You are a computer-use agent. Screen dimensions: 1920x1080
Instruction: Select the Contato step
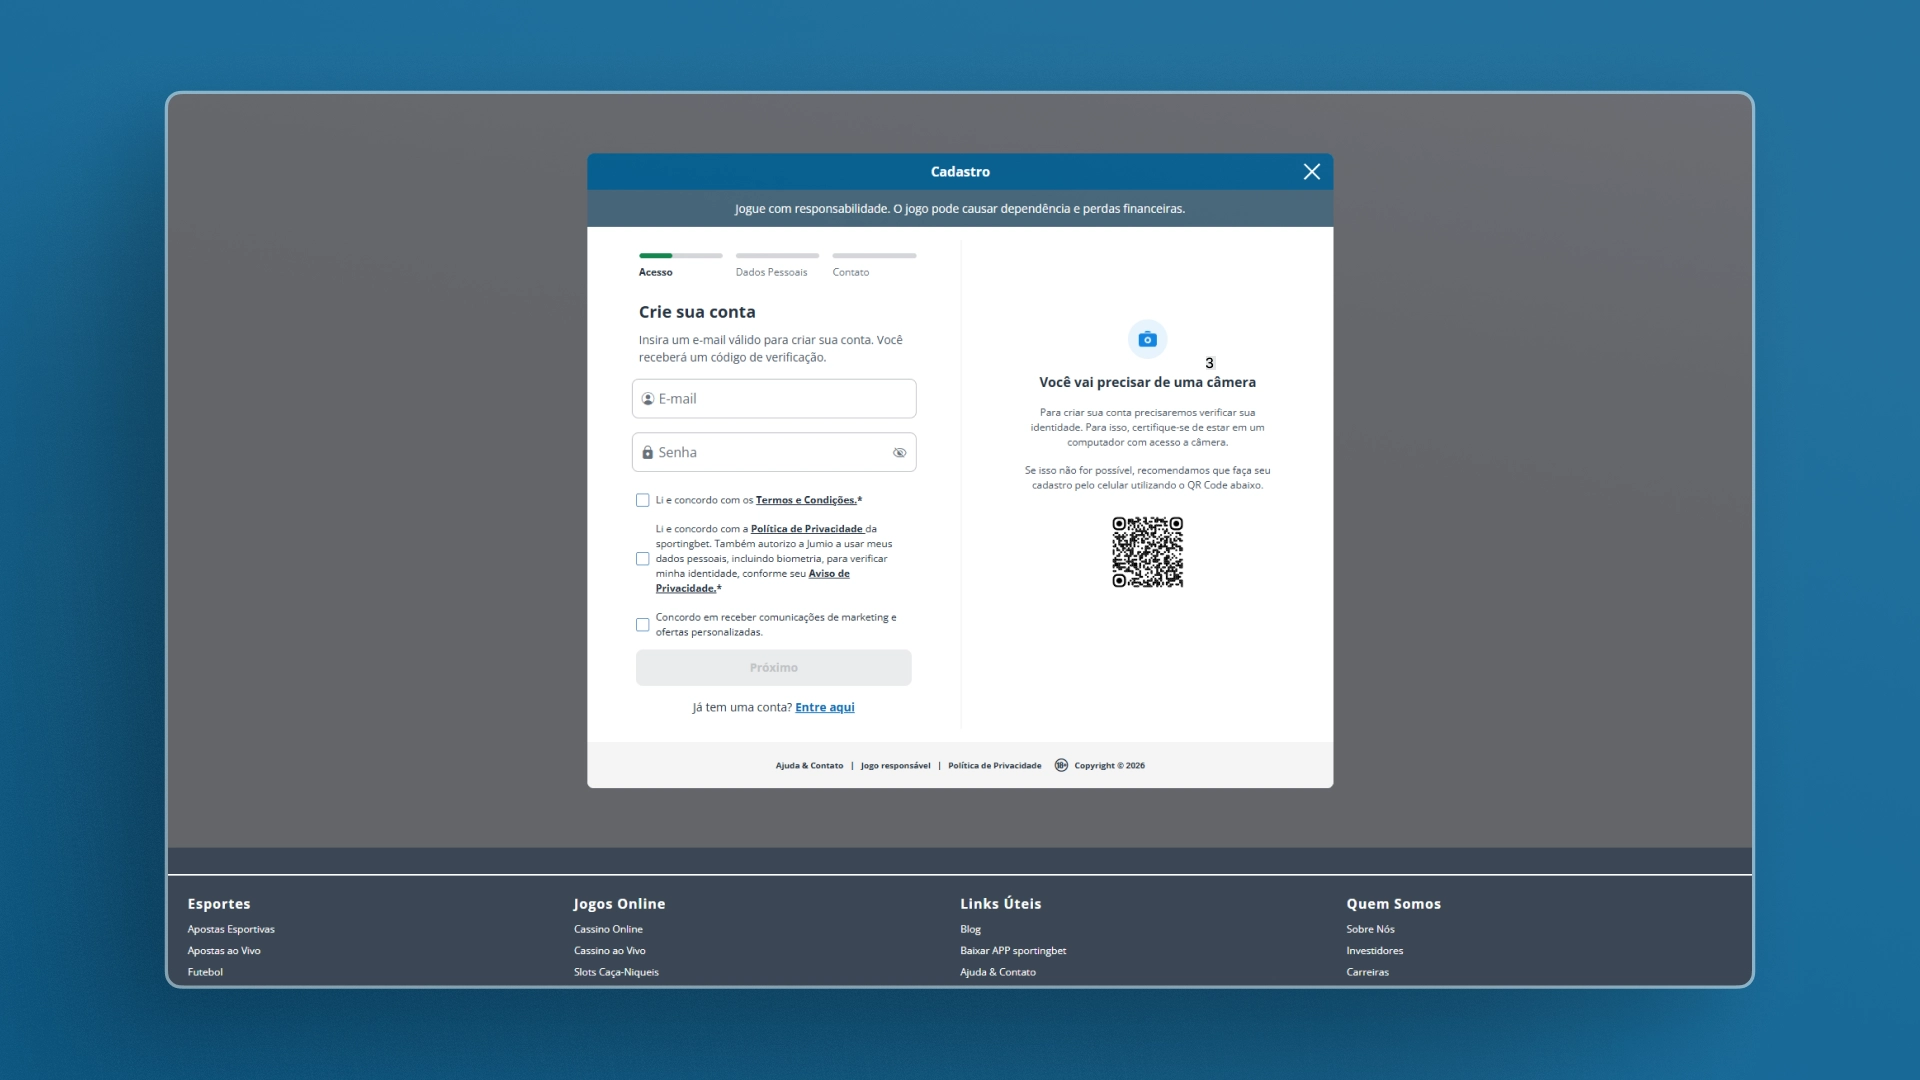coord(851,272)
